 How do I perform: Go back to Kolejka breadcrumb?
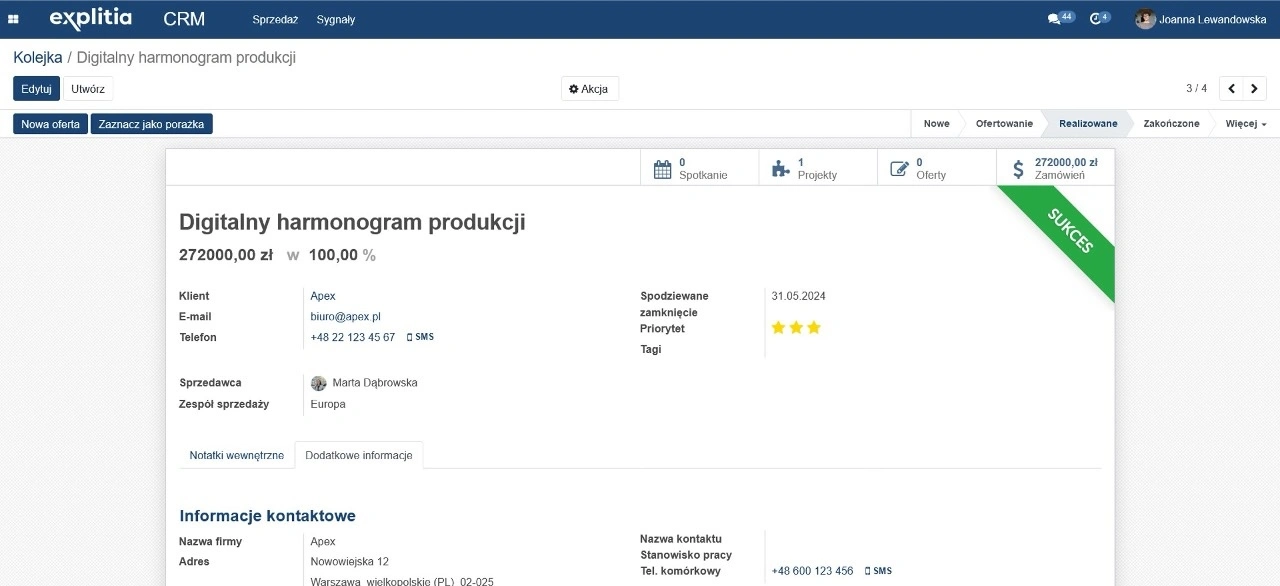pyautogui.click(x=38, y=58)
